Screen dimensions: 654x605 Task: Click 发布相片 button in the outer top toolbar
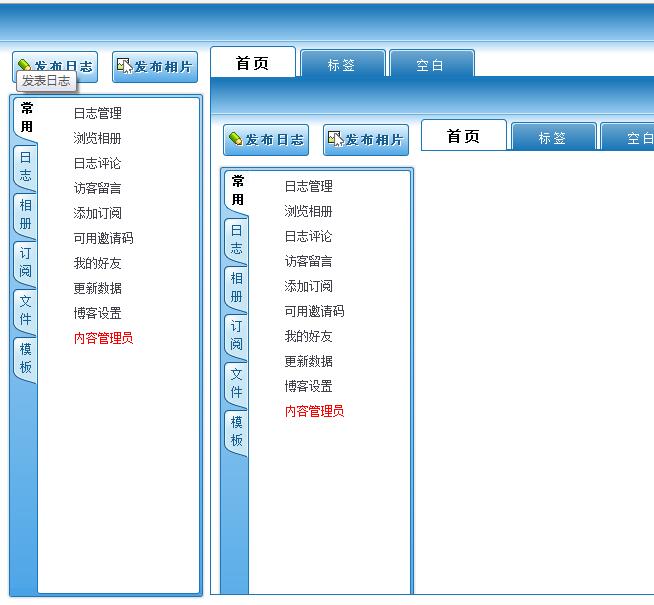pyautogui.click(x=155, y=66)
